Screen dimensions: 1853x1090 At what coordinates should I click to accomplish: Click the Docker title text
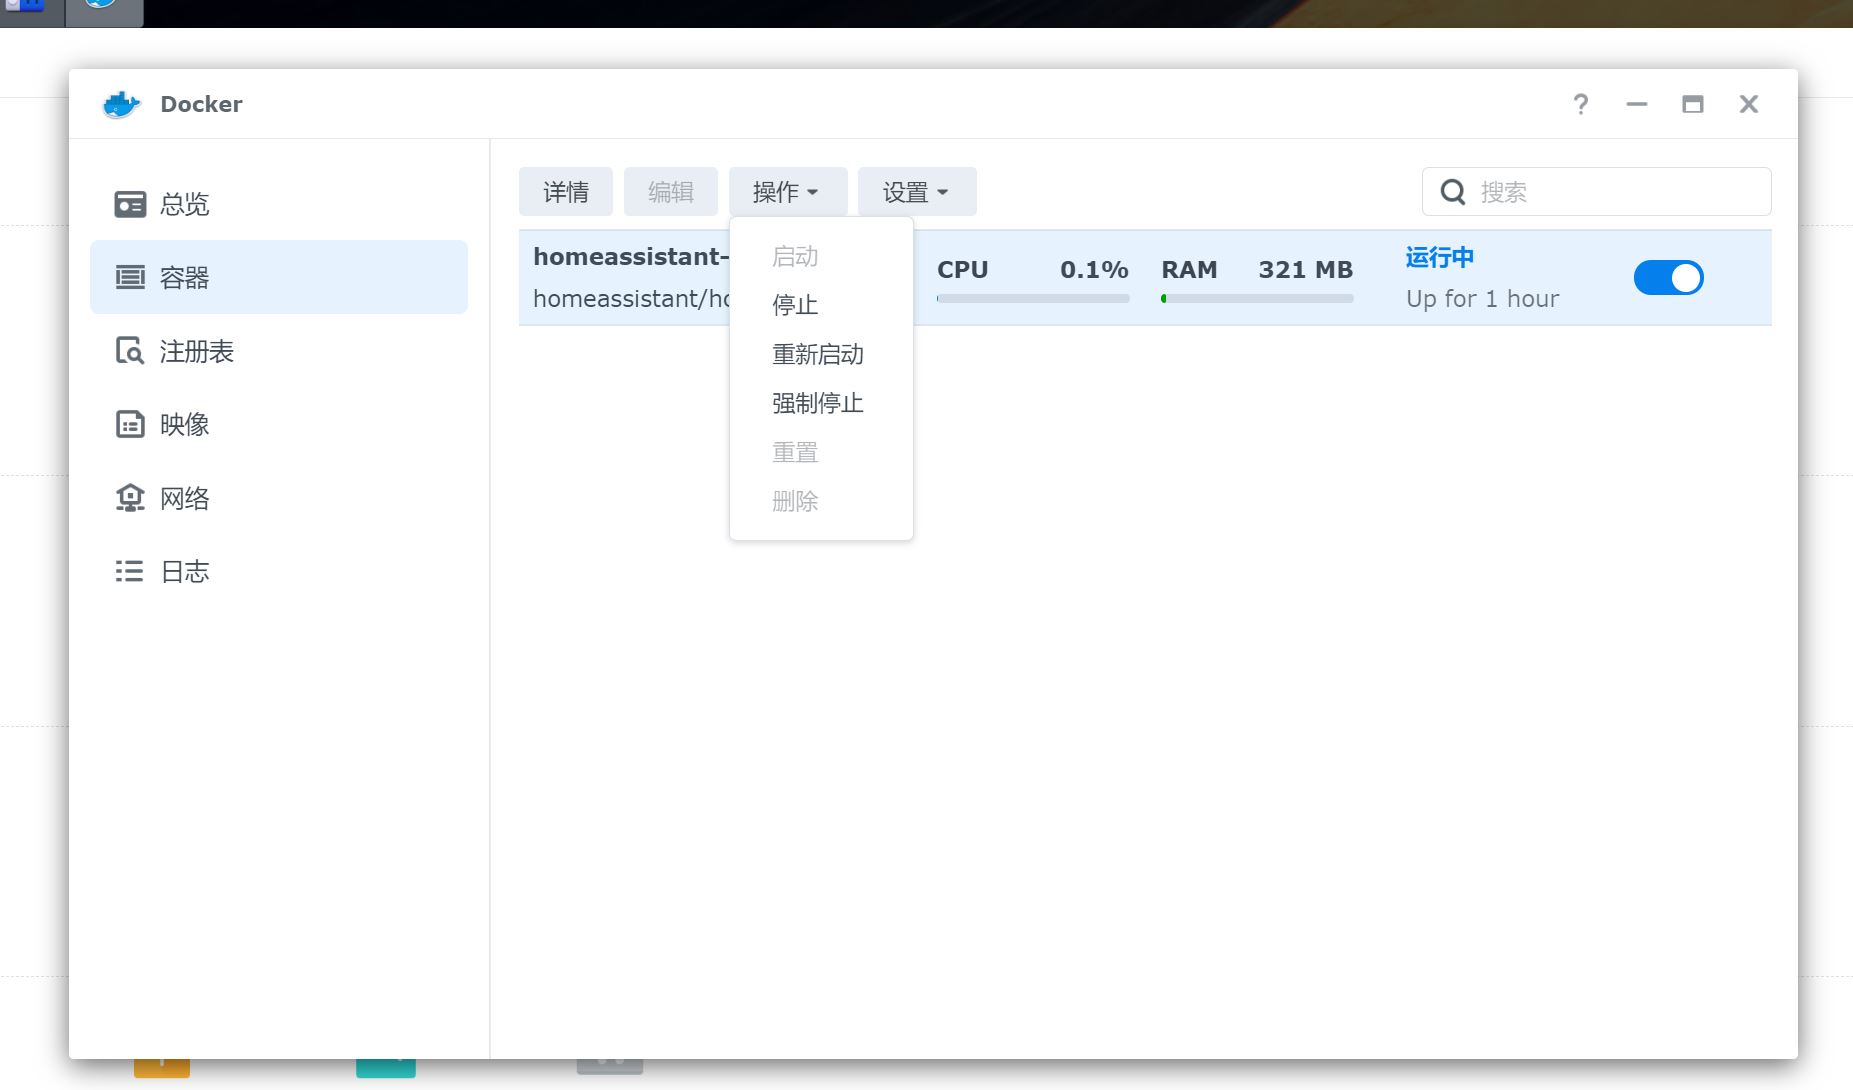[201, 104]
